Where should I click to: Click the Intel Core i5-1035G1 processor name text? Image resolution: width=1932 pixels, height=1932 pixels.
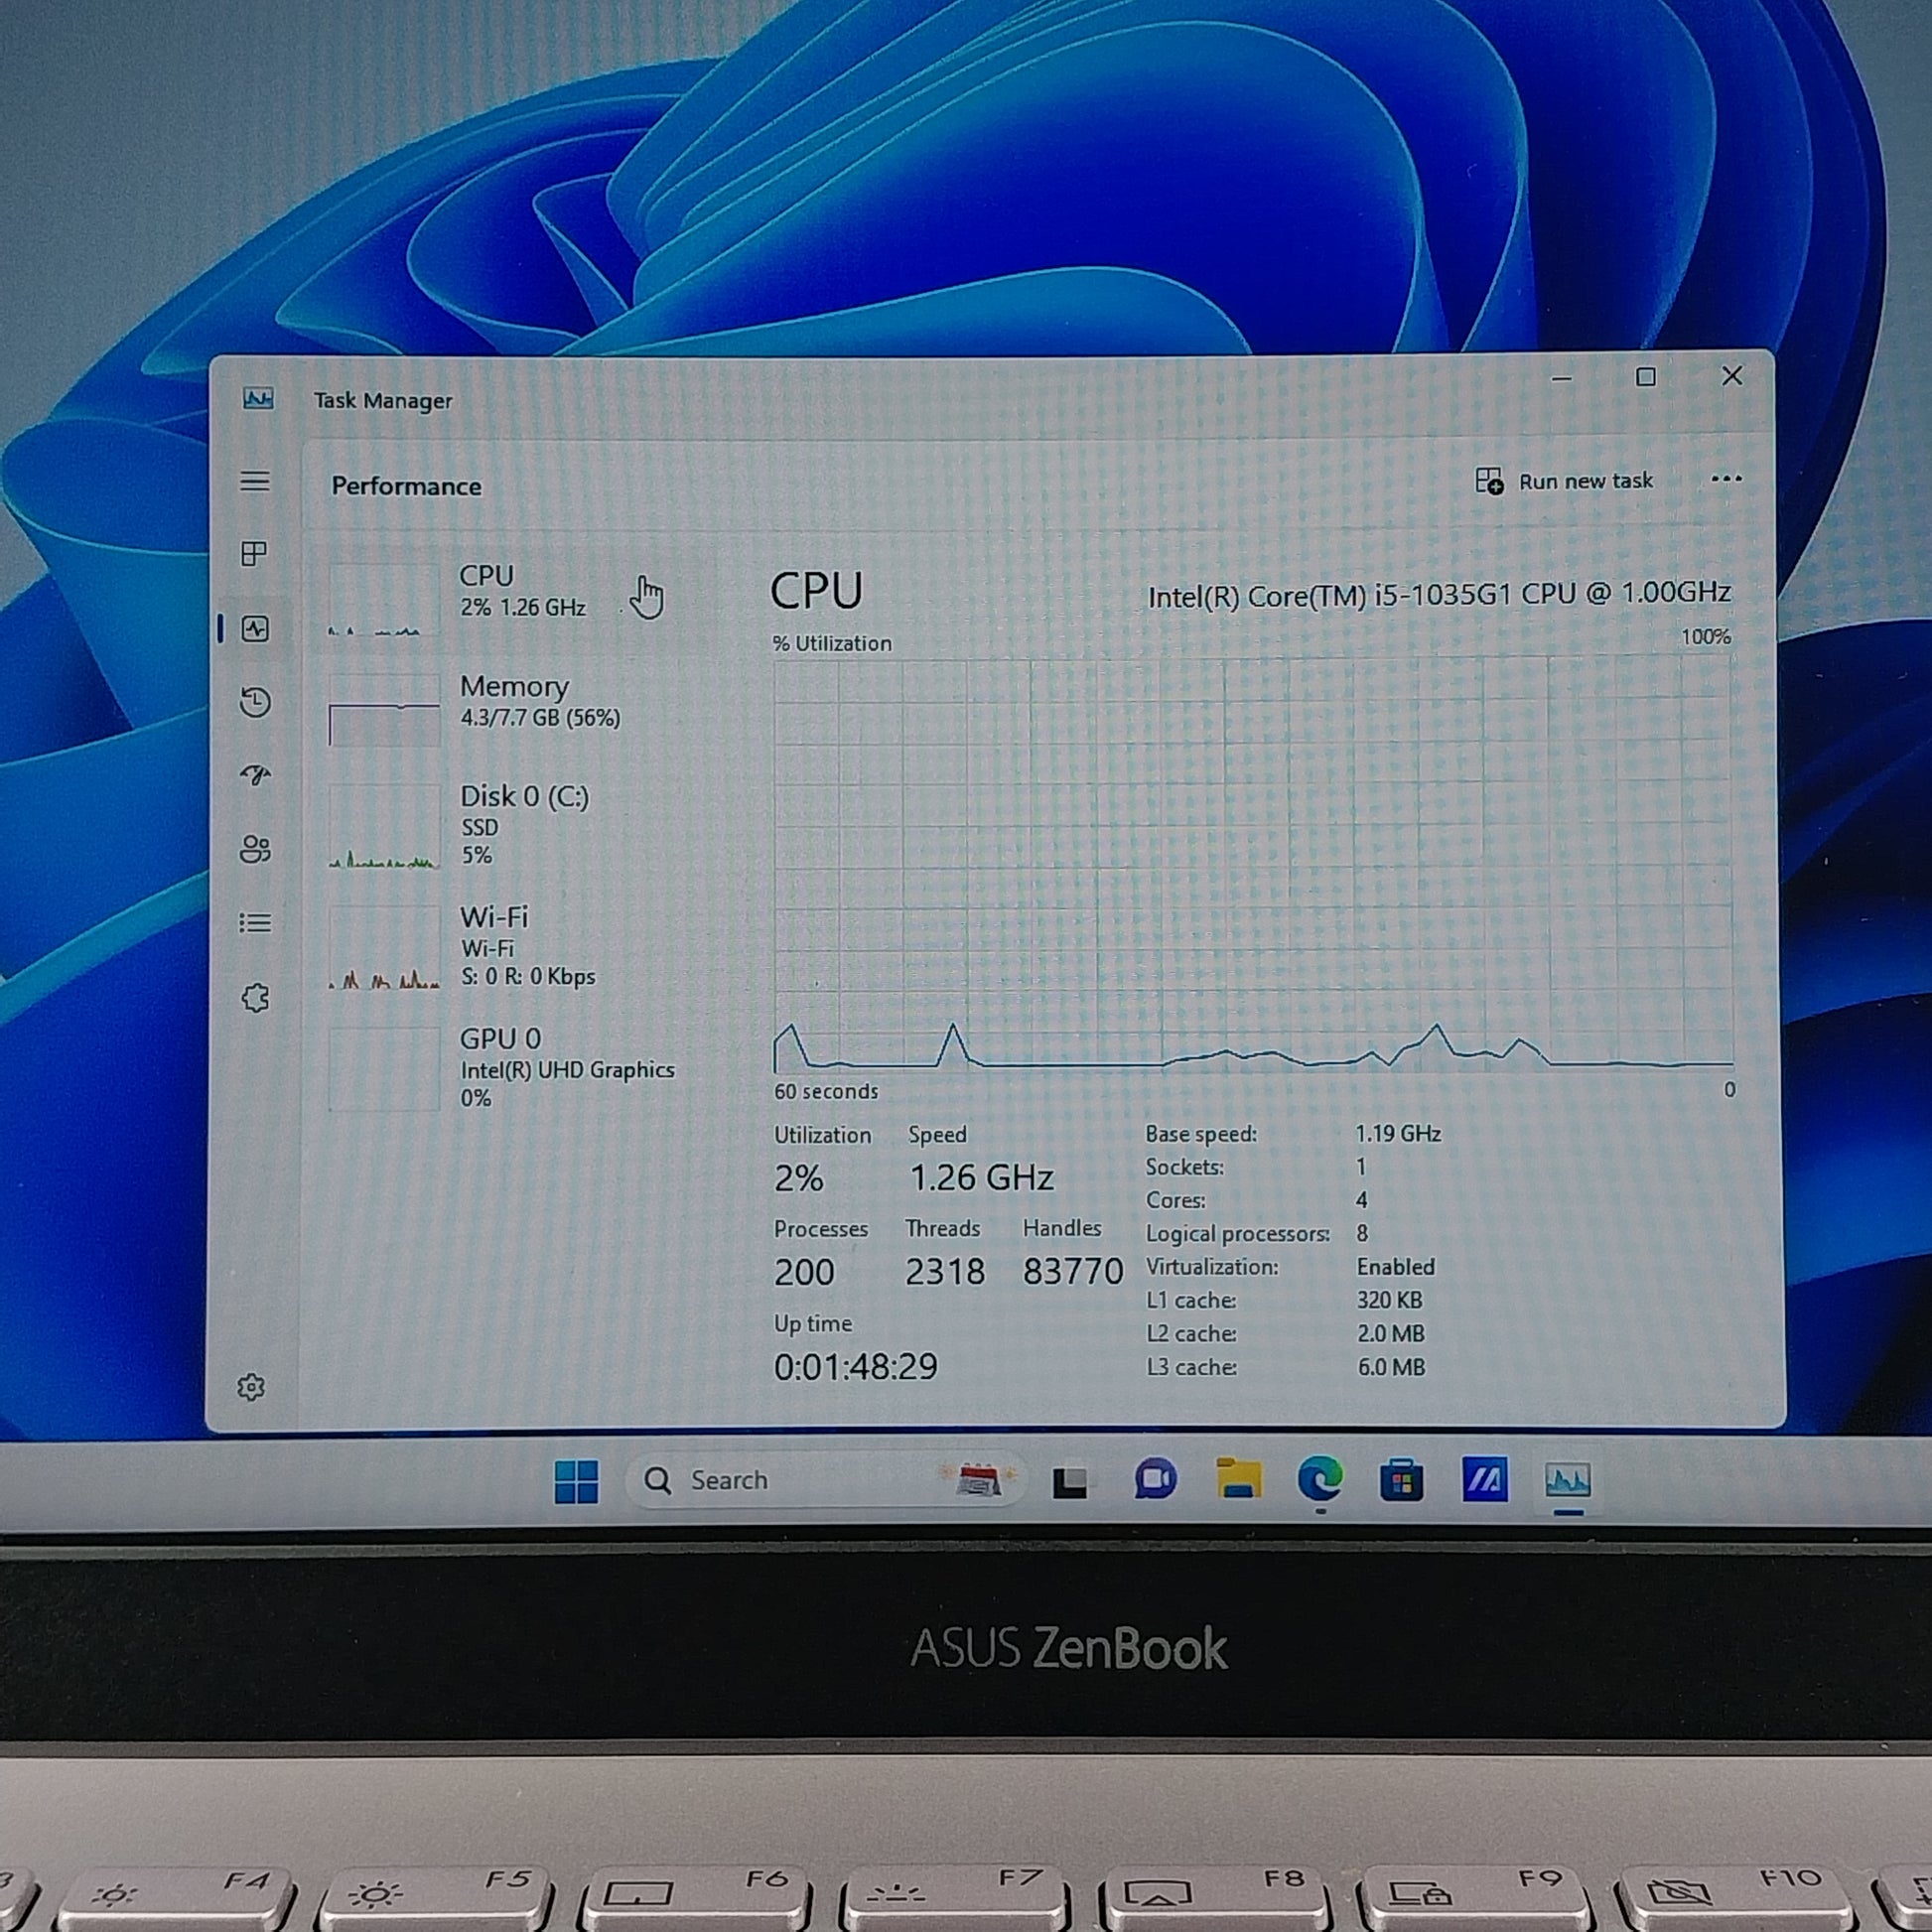point(1439,595)
